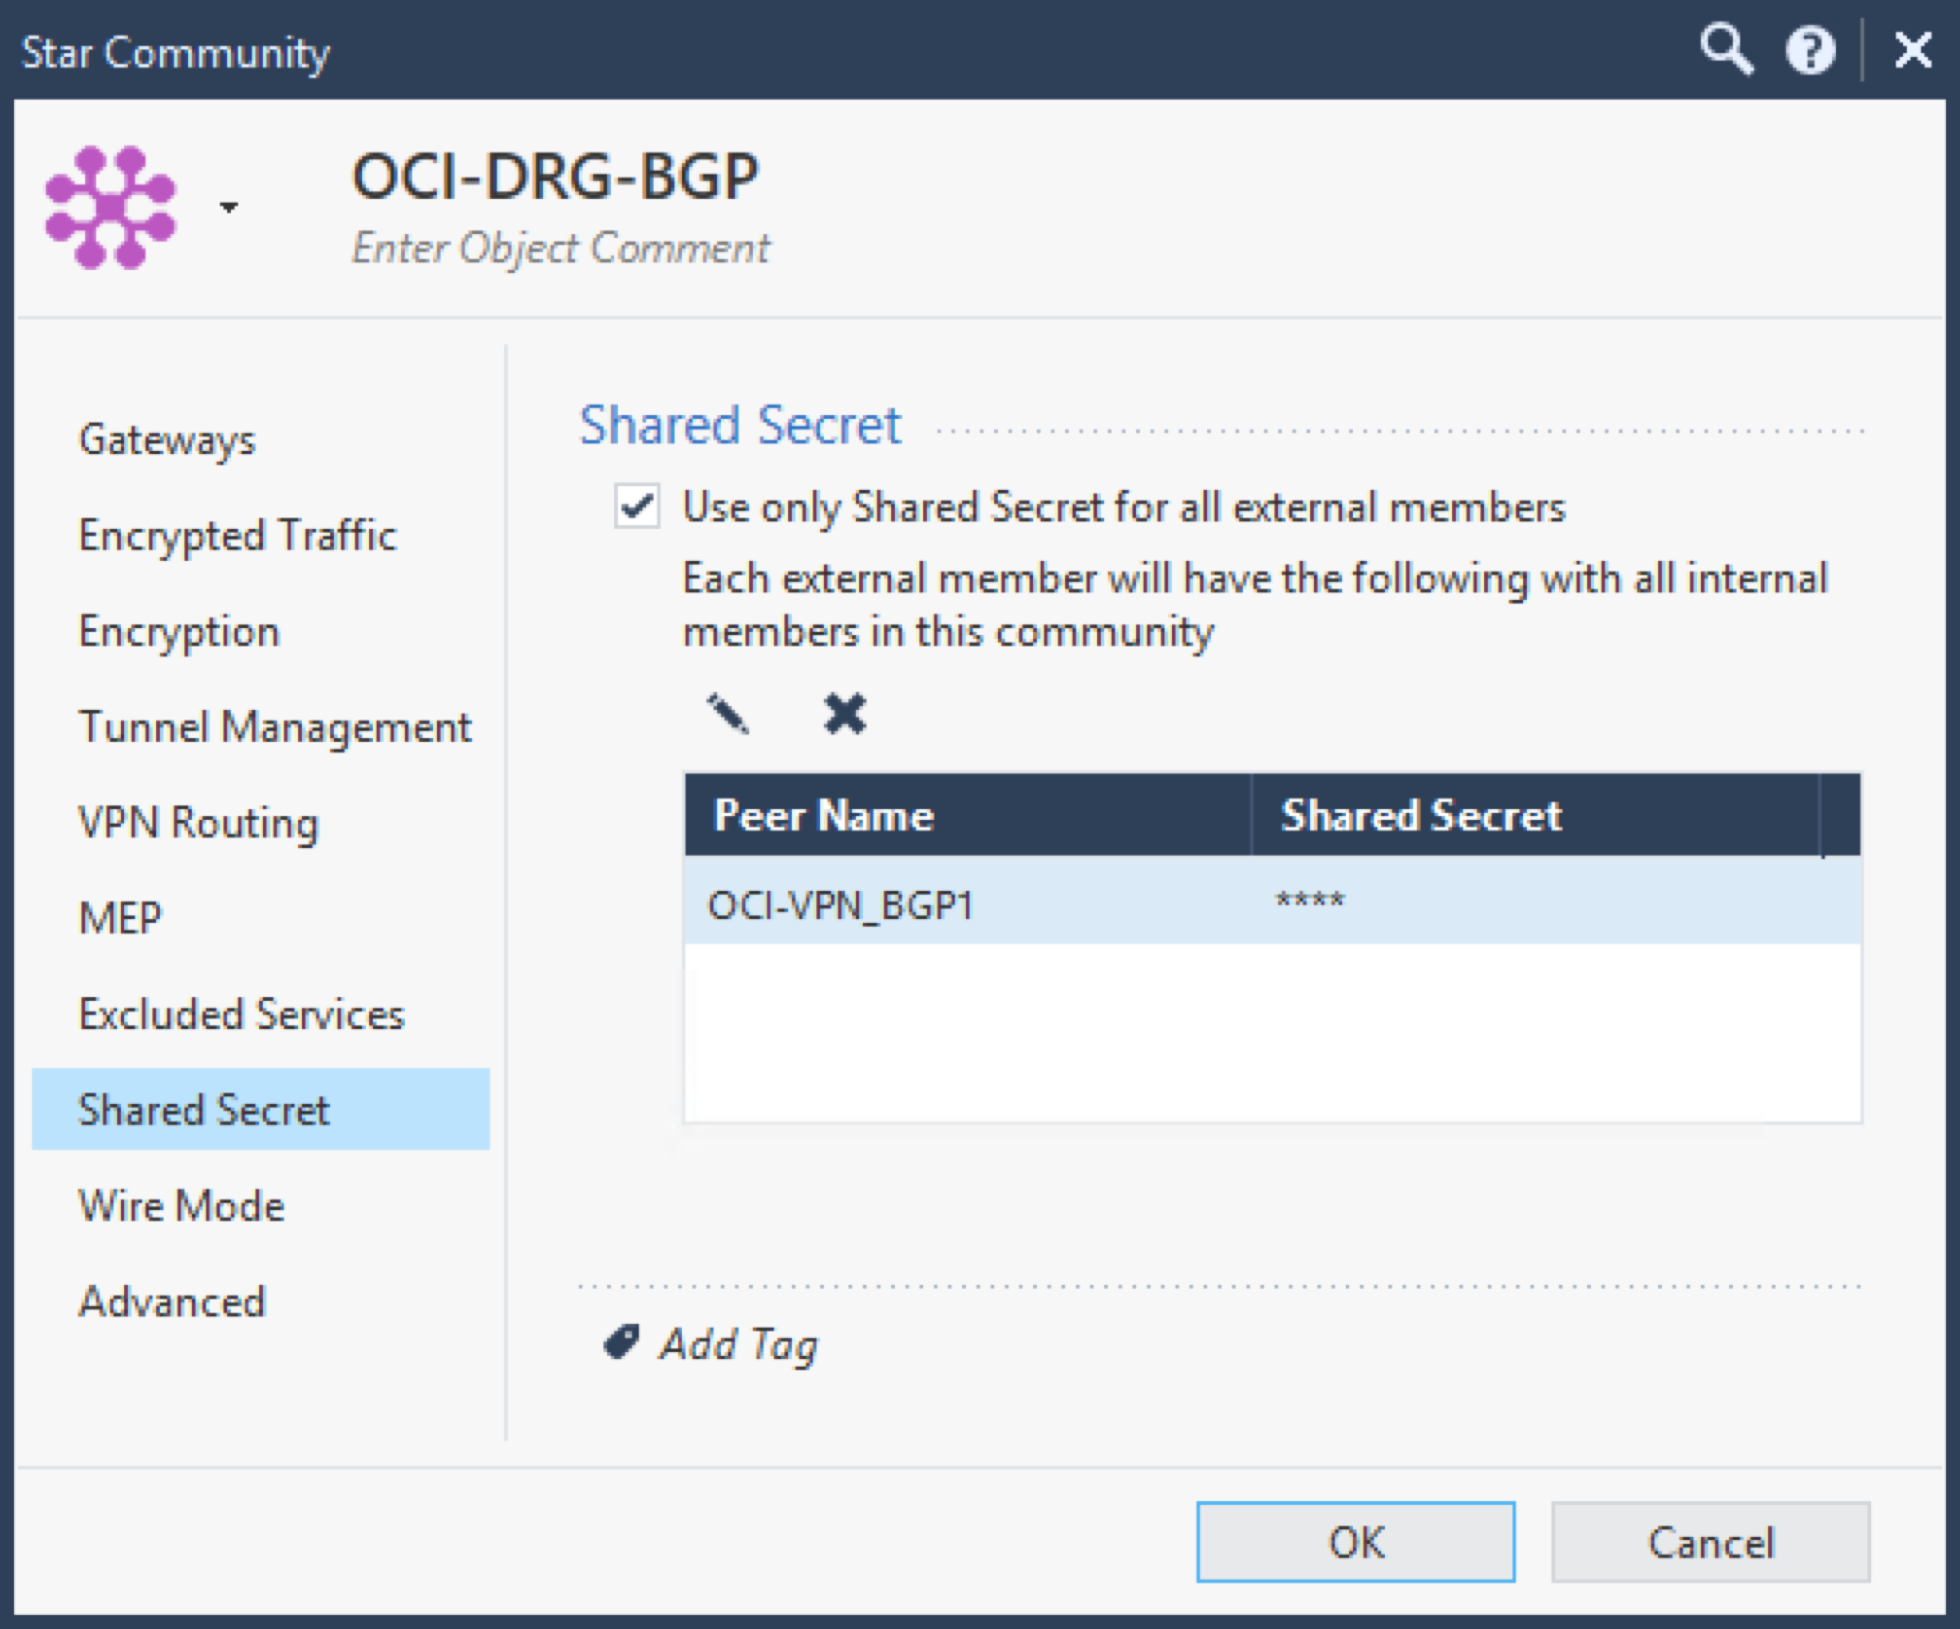1960x1629 pixels.
Task: Go to Encryption settings
Action: pos(179,632)
